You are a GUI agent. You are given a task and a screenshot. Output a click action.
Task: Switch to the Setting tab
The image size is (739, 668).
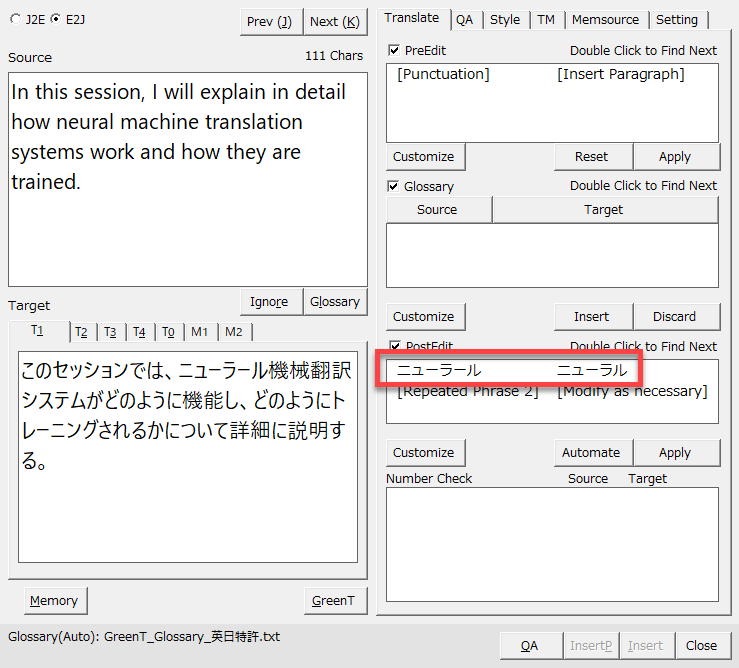(677, 19)
